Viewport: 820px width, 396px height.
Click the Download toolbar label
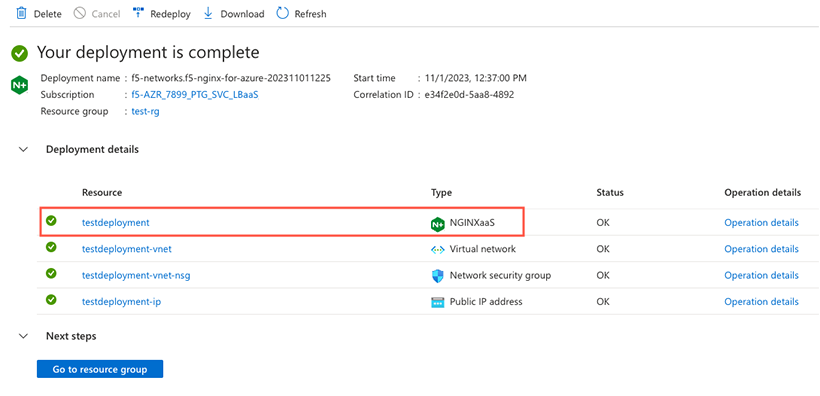pyautogui.click(x=242, y=14)
